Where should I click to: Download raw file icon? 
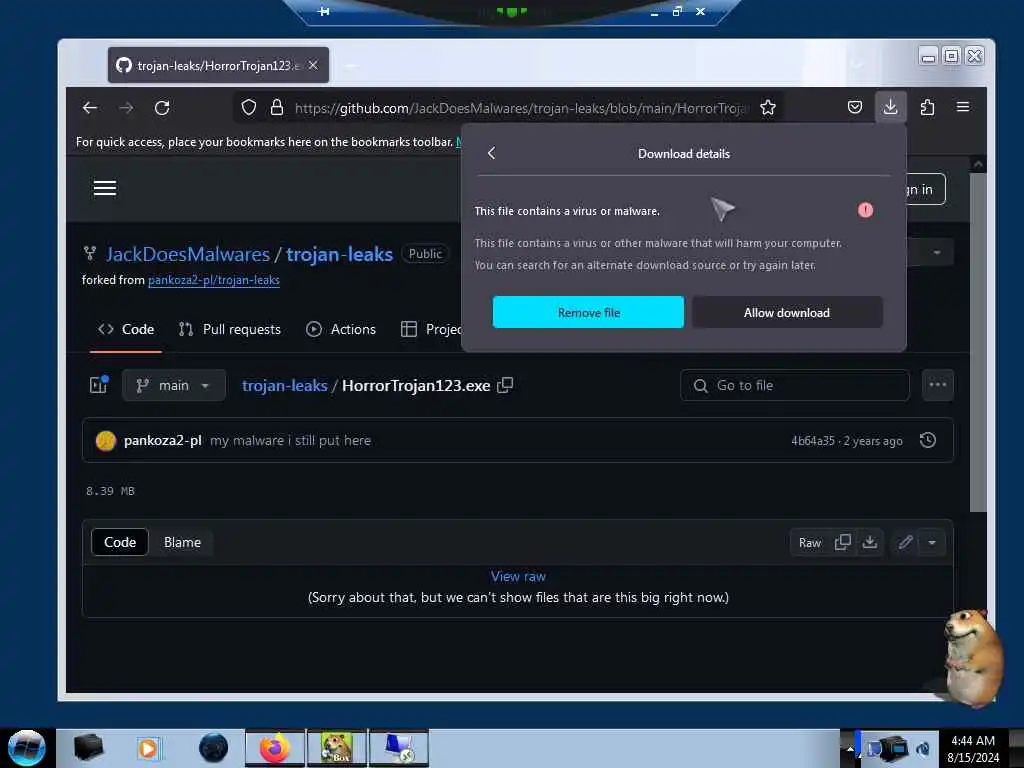(x=870, y=542)
